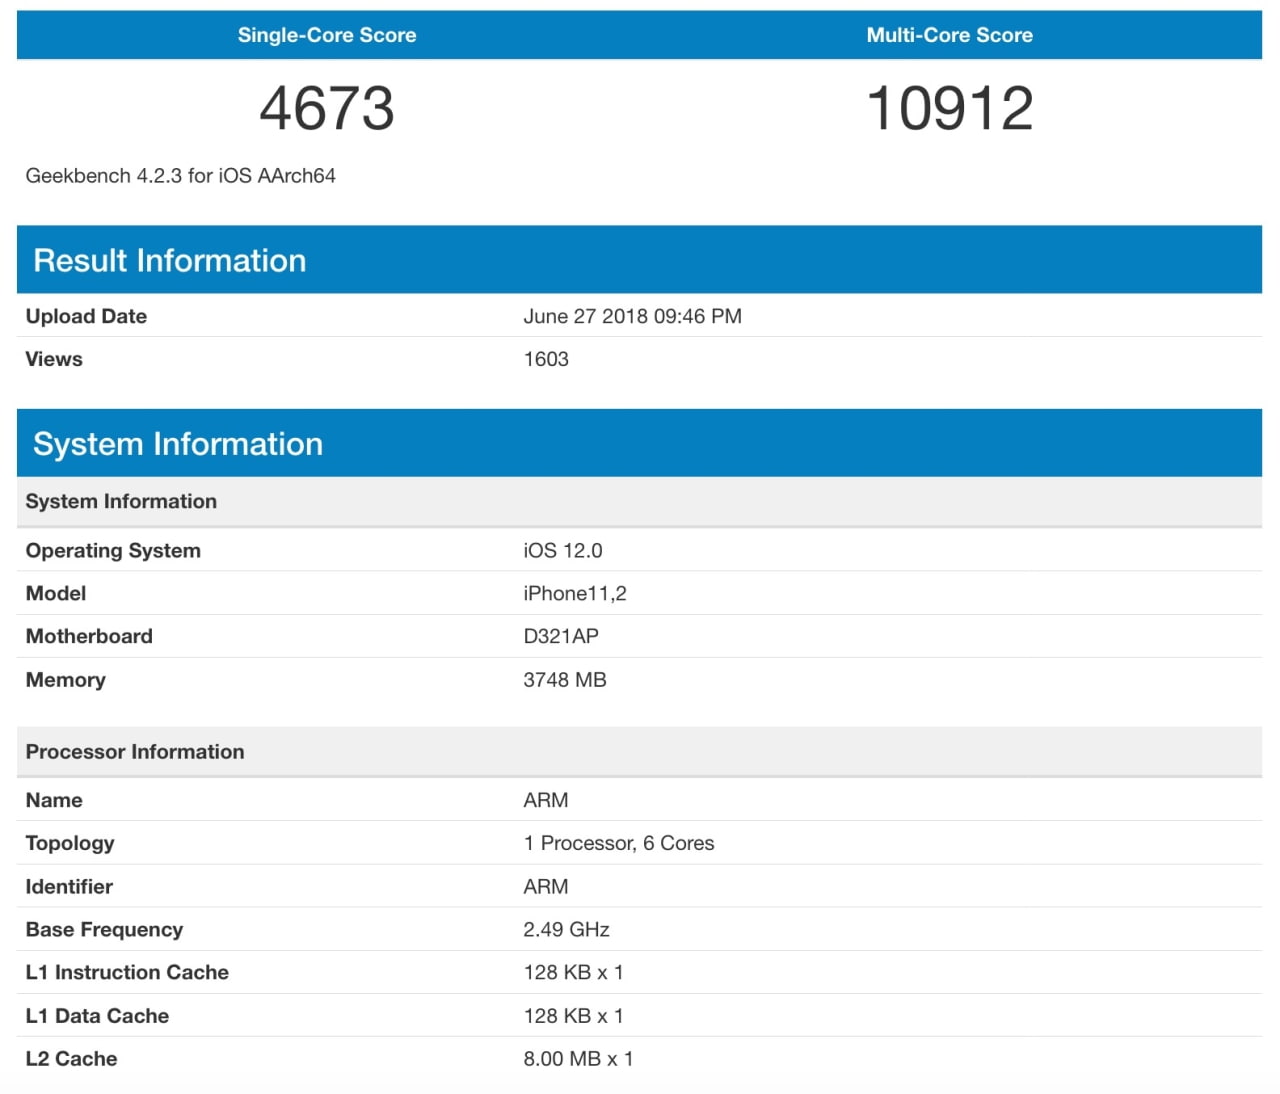This screenshot has width=1280, height=1094.
Task: Click the Result Information section header
Action: (x=169, y=260)
